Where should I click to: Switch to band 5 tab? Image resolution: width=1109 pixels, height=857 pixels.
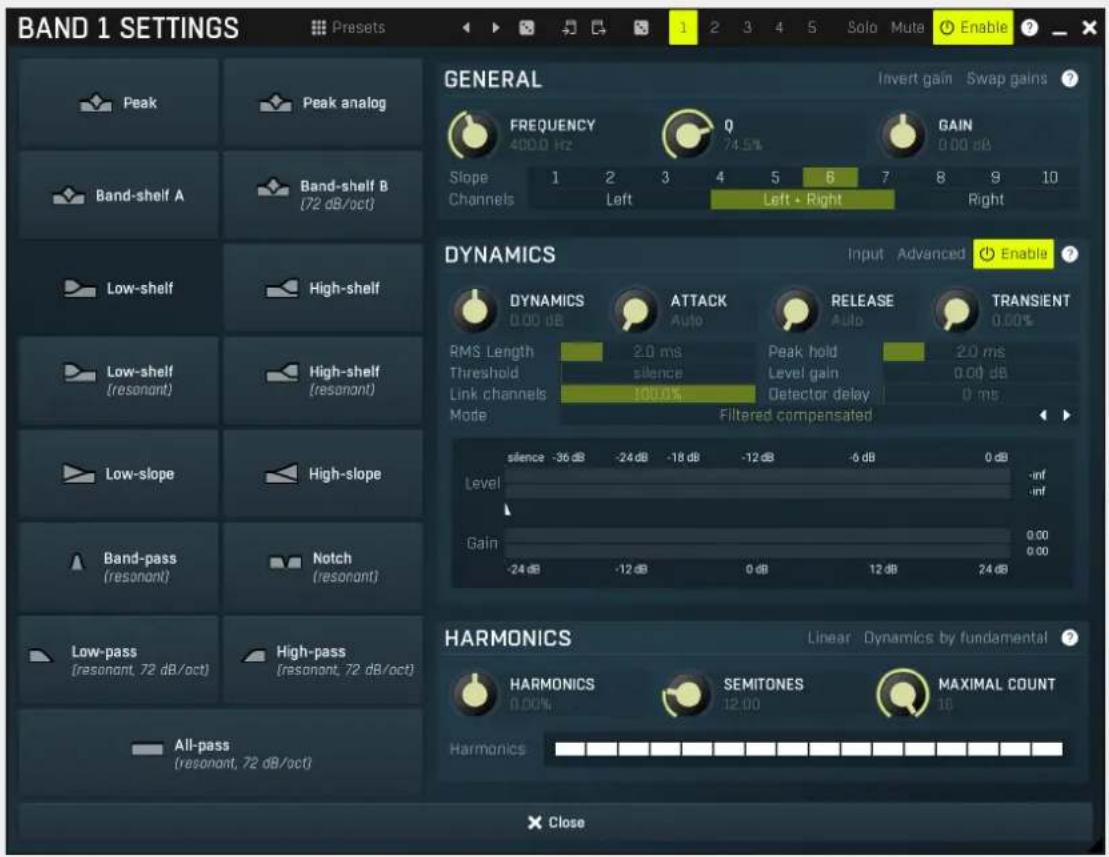click(812, 28)
